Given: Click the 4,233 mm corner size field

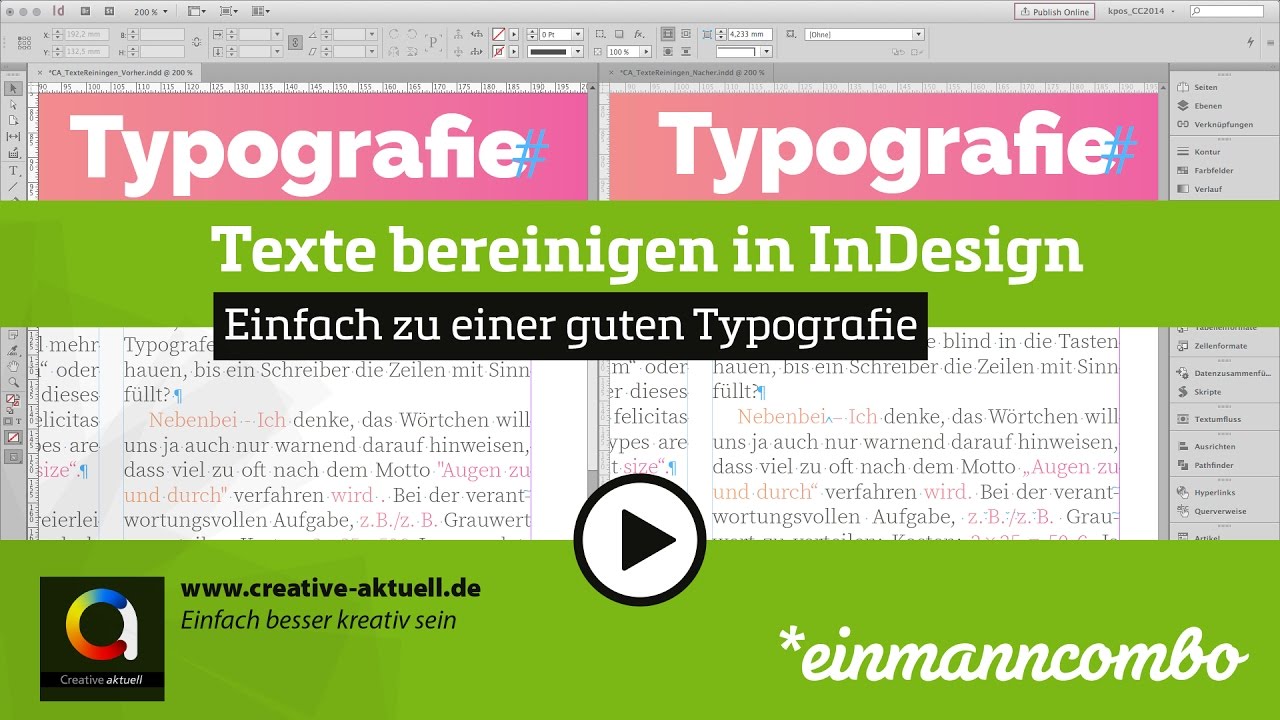Looking at the screenshot, I should tap(750, 34).
